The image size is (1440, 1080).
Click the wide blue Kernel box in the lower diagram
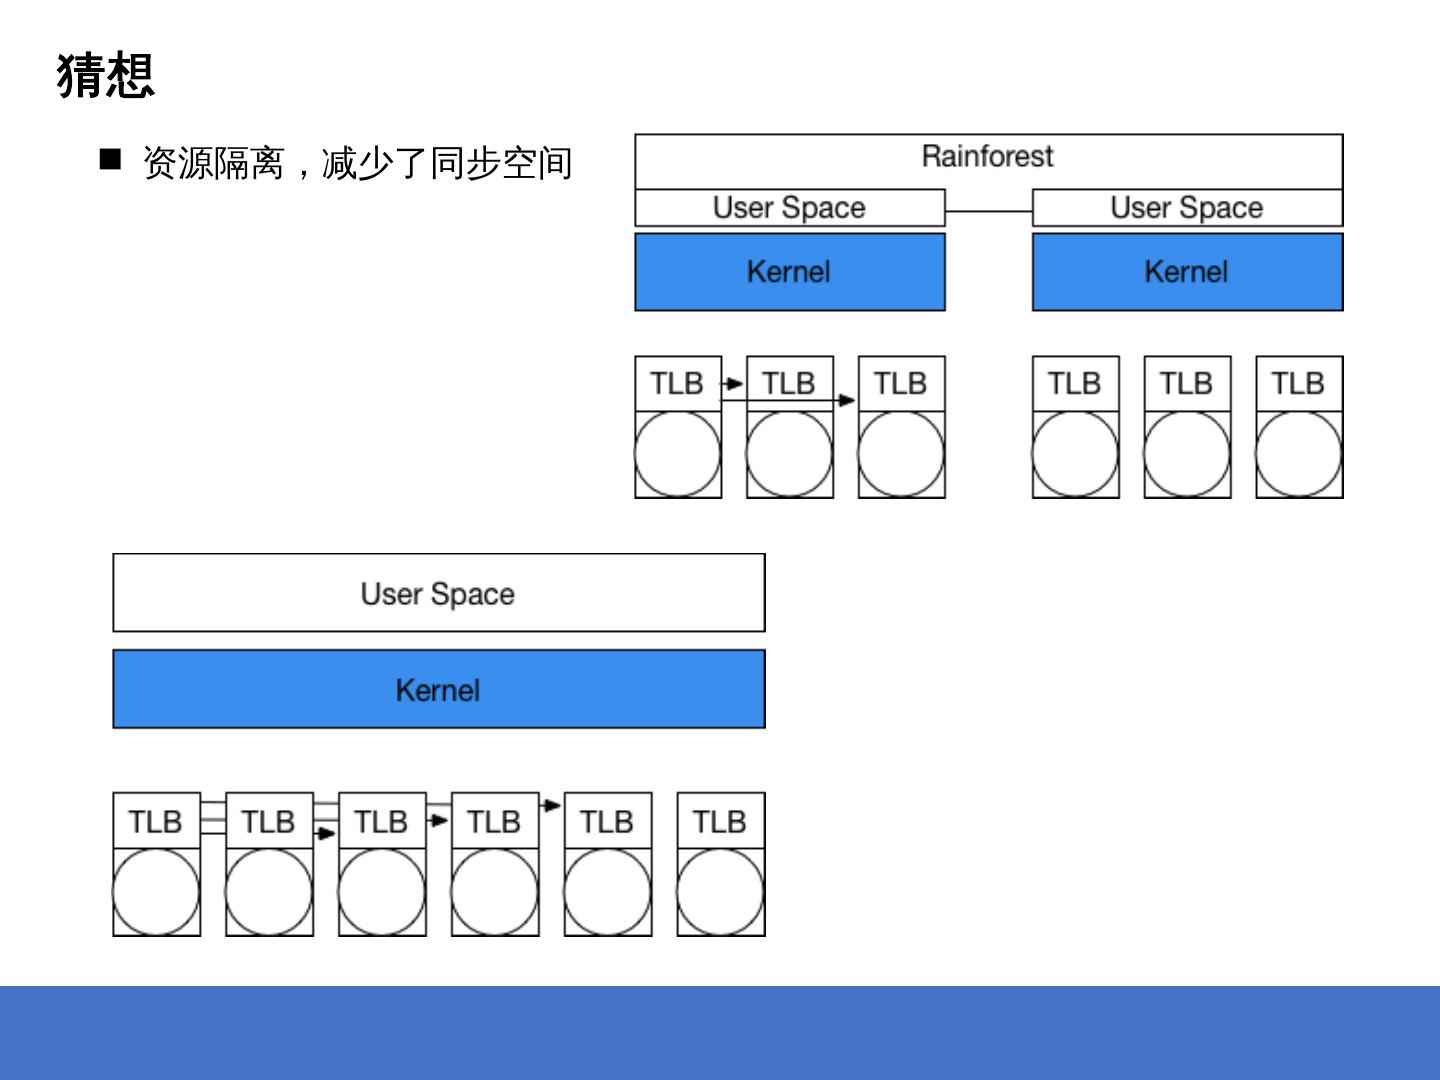pos(439,689)
